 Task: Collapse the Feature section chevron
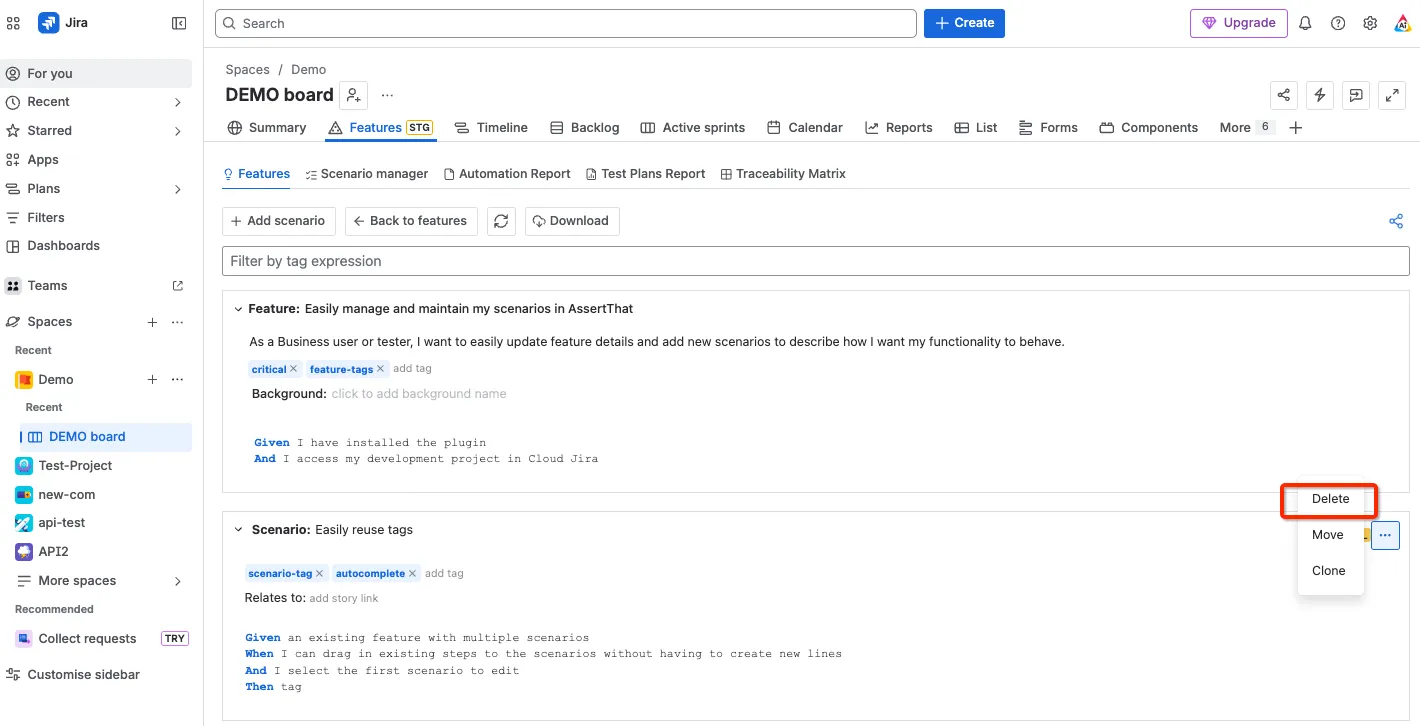coord(238,309)
